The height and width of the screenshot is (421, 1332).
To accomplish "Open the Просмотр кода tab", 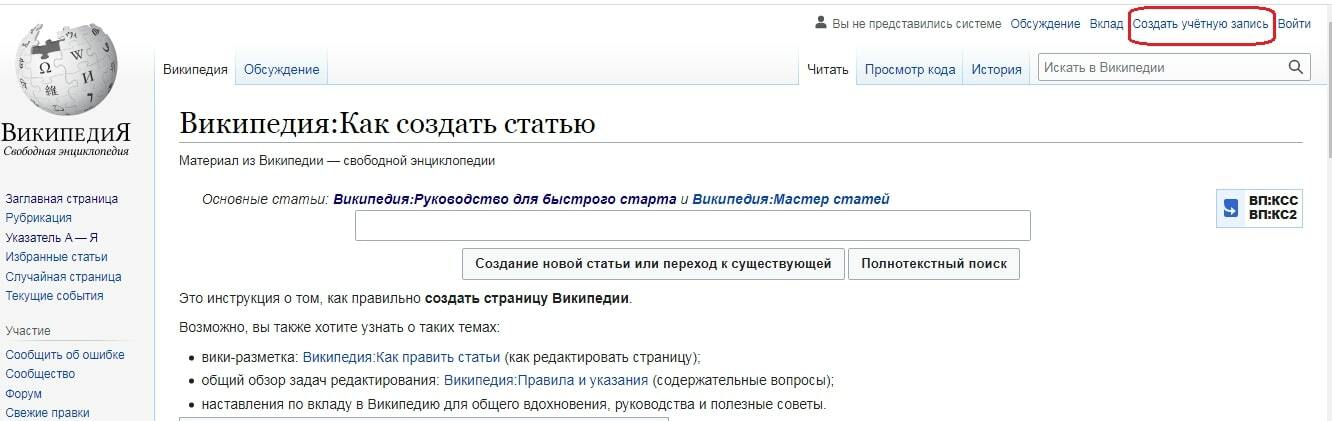I will 910,69.
